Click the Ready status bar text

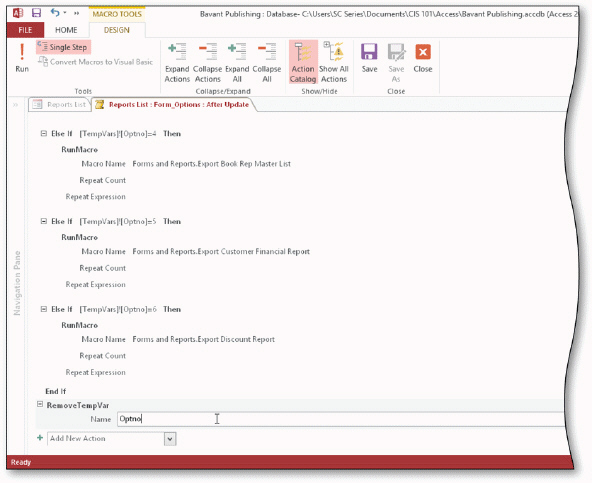click(21, 462)
